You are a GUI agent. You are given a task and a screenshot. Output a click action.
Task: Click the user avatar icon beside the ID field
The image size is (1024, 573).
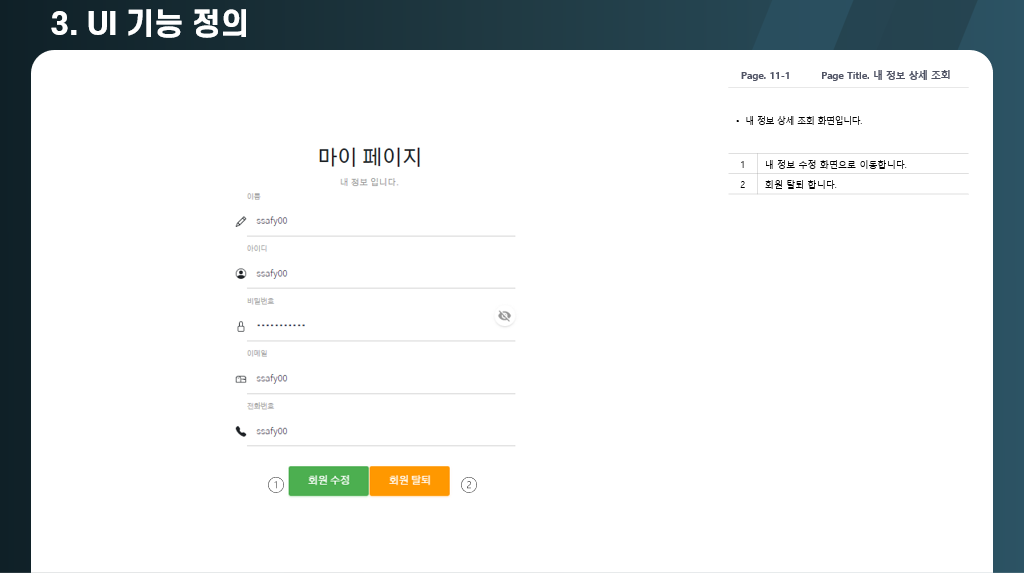coord(241,274)
